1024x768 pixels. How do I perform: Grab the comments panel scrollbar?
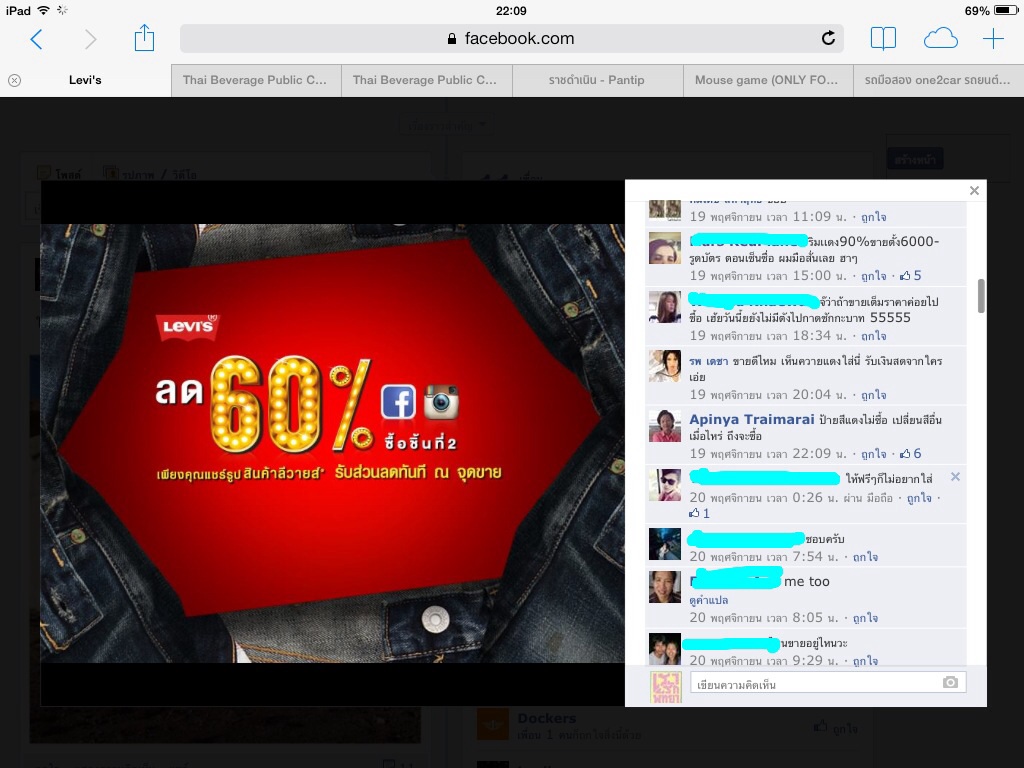point(981,296)
